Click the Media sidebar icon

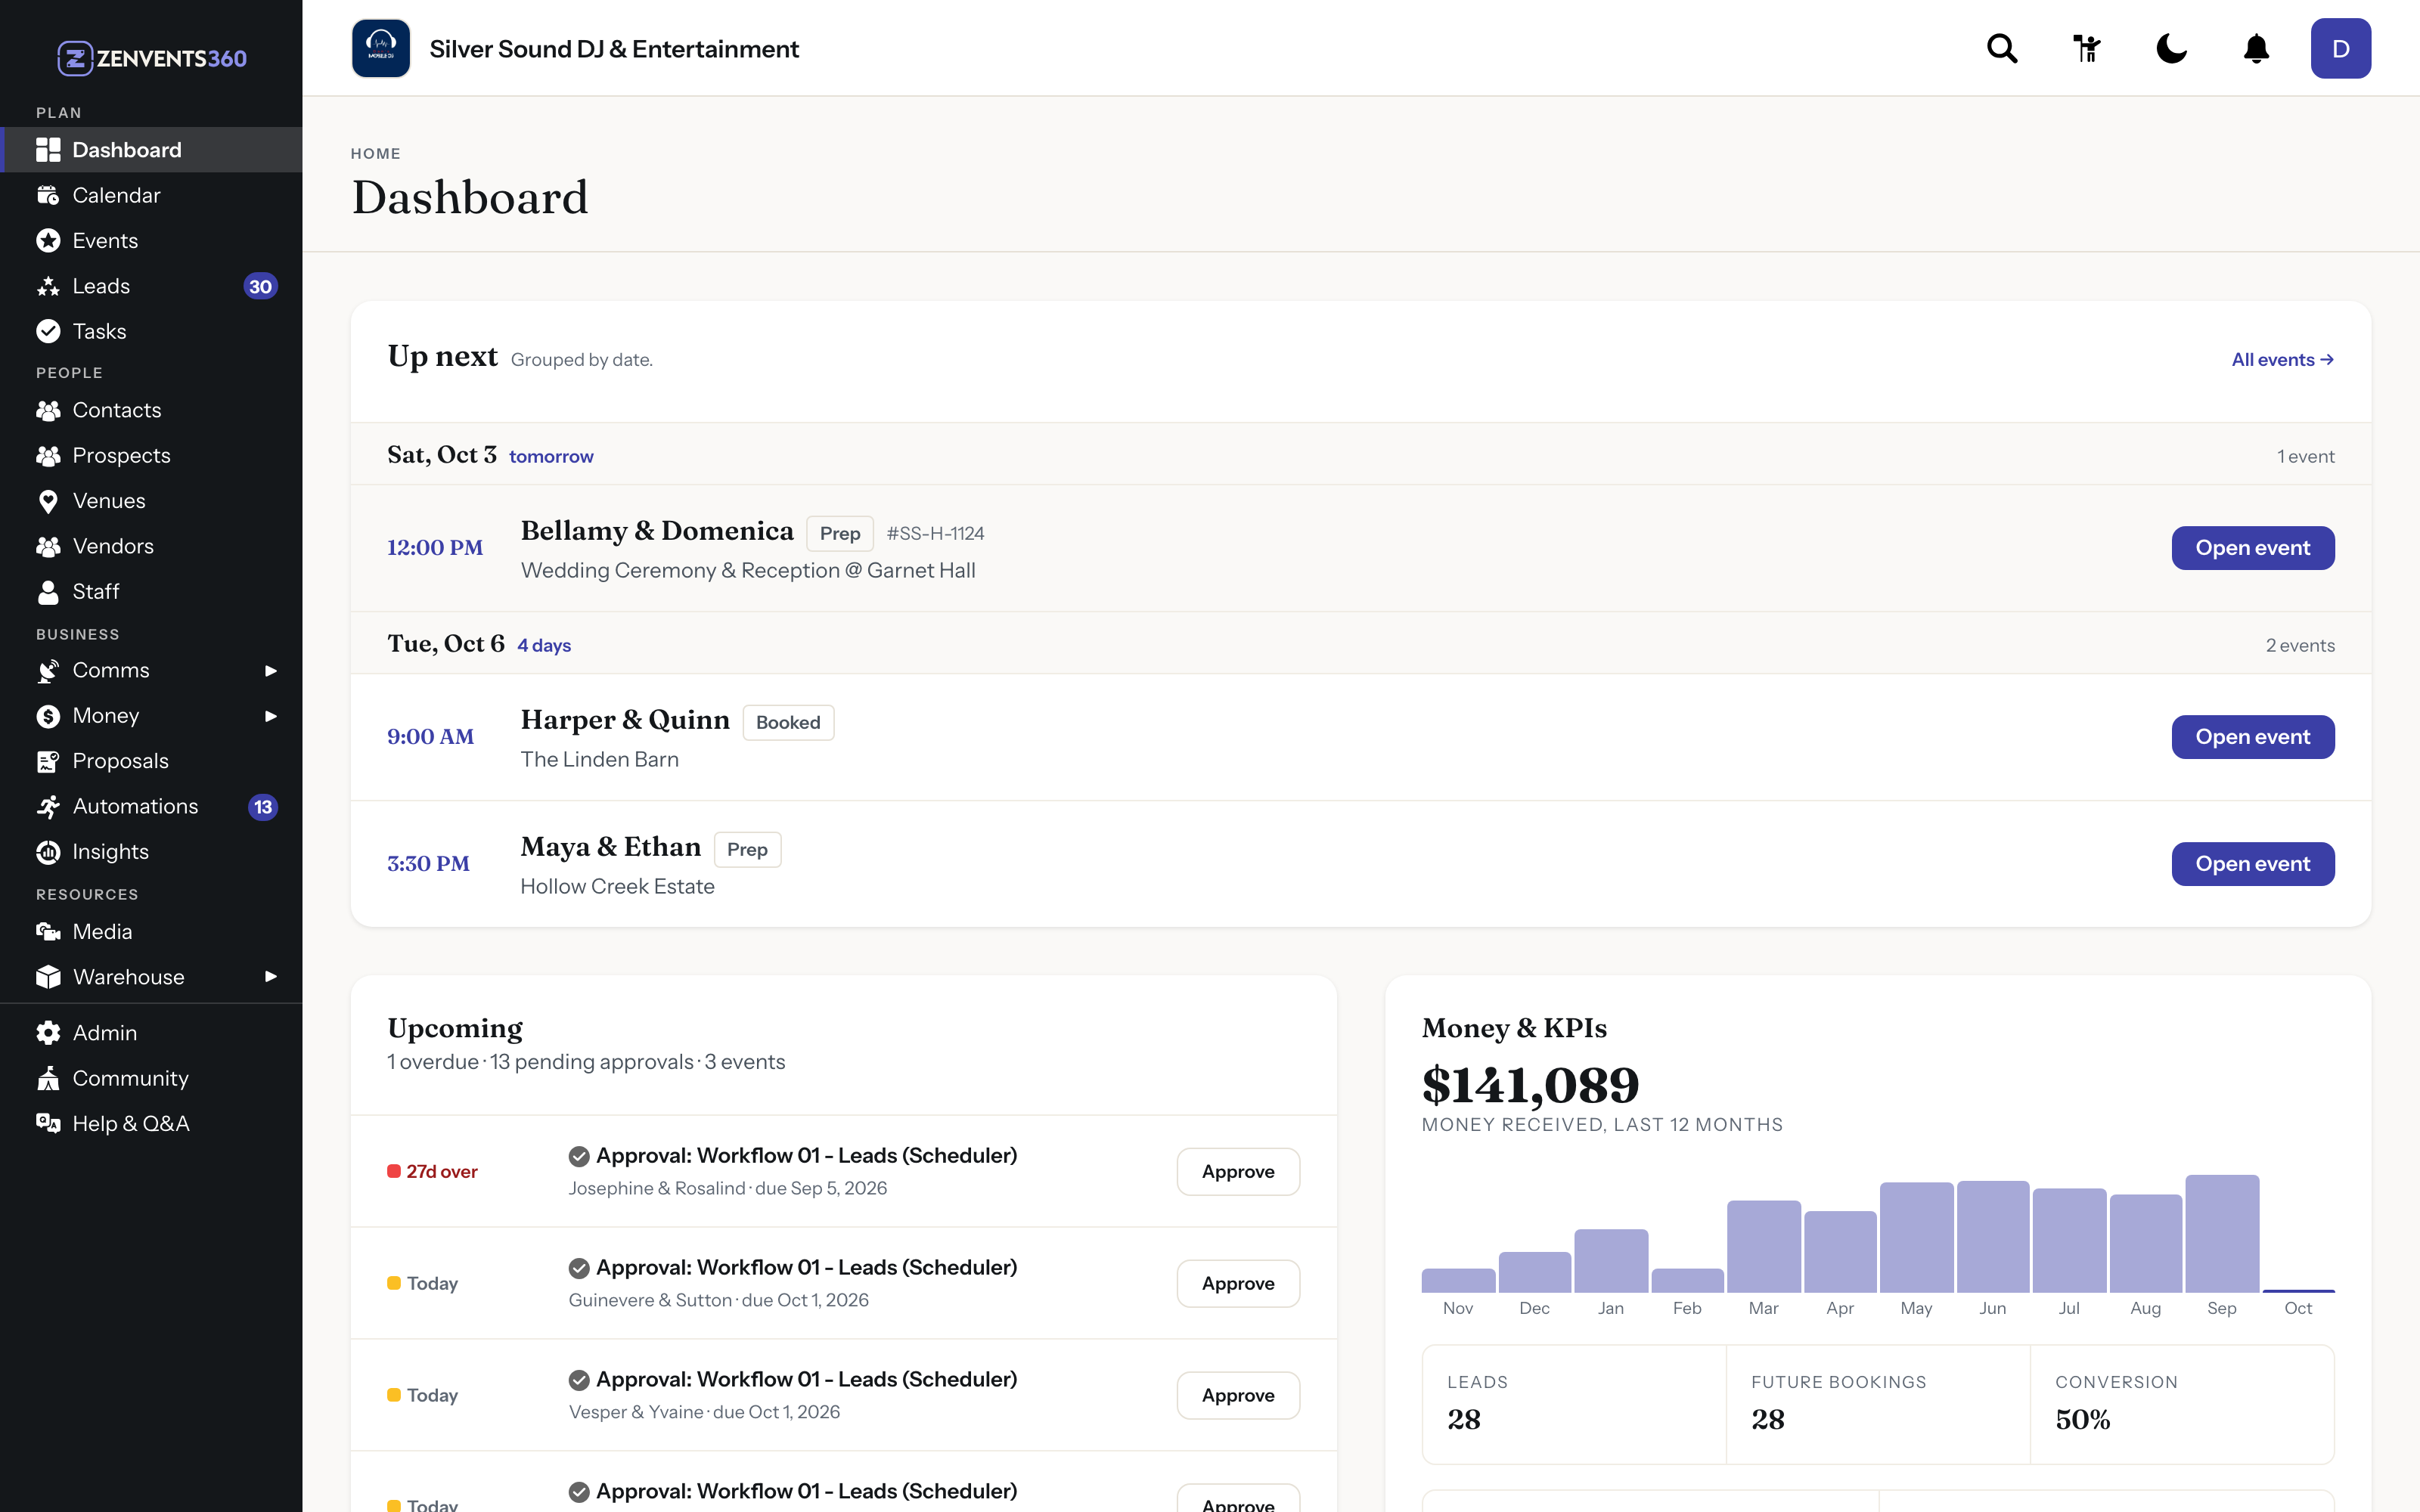pyautogui.click(x=48, y=932)
